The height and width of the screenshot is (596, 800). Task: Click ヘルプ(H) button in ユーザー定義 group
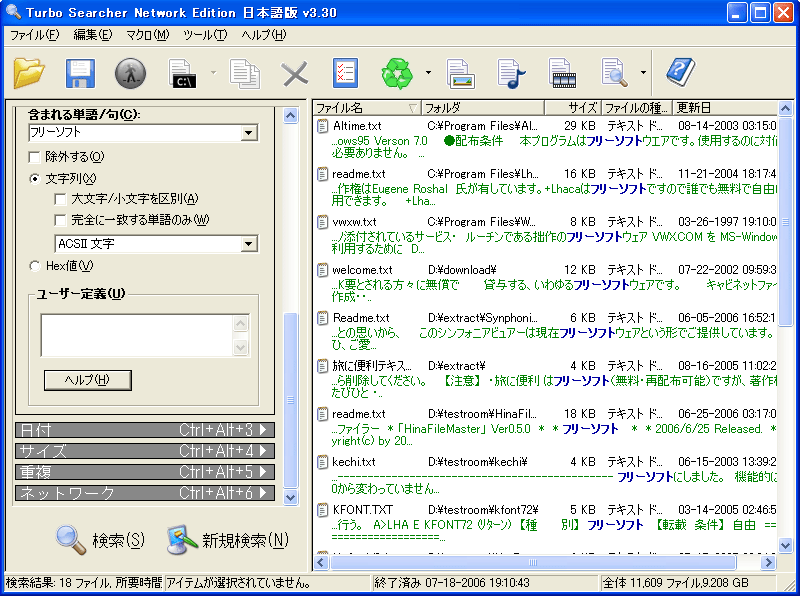[87, 380]
